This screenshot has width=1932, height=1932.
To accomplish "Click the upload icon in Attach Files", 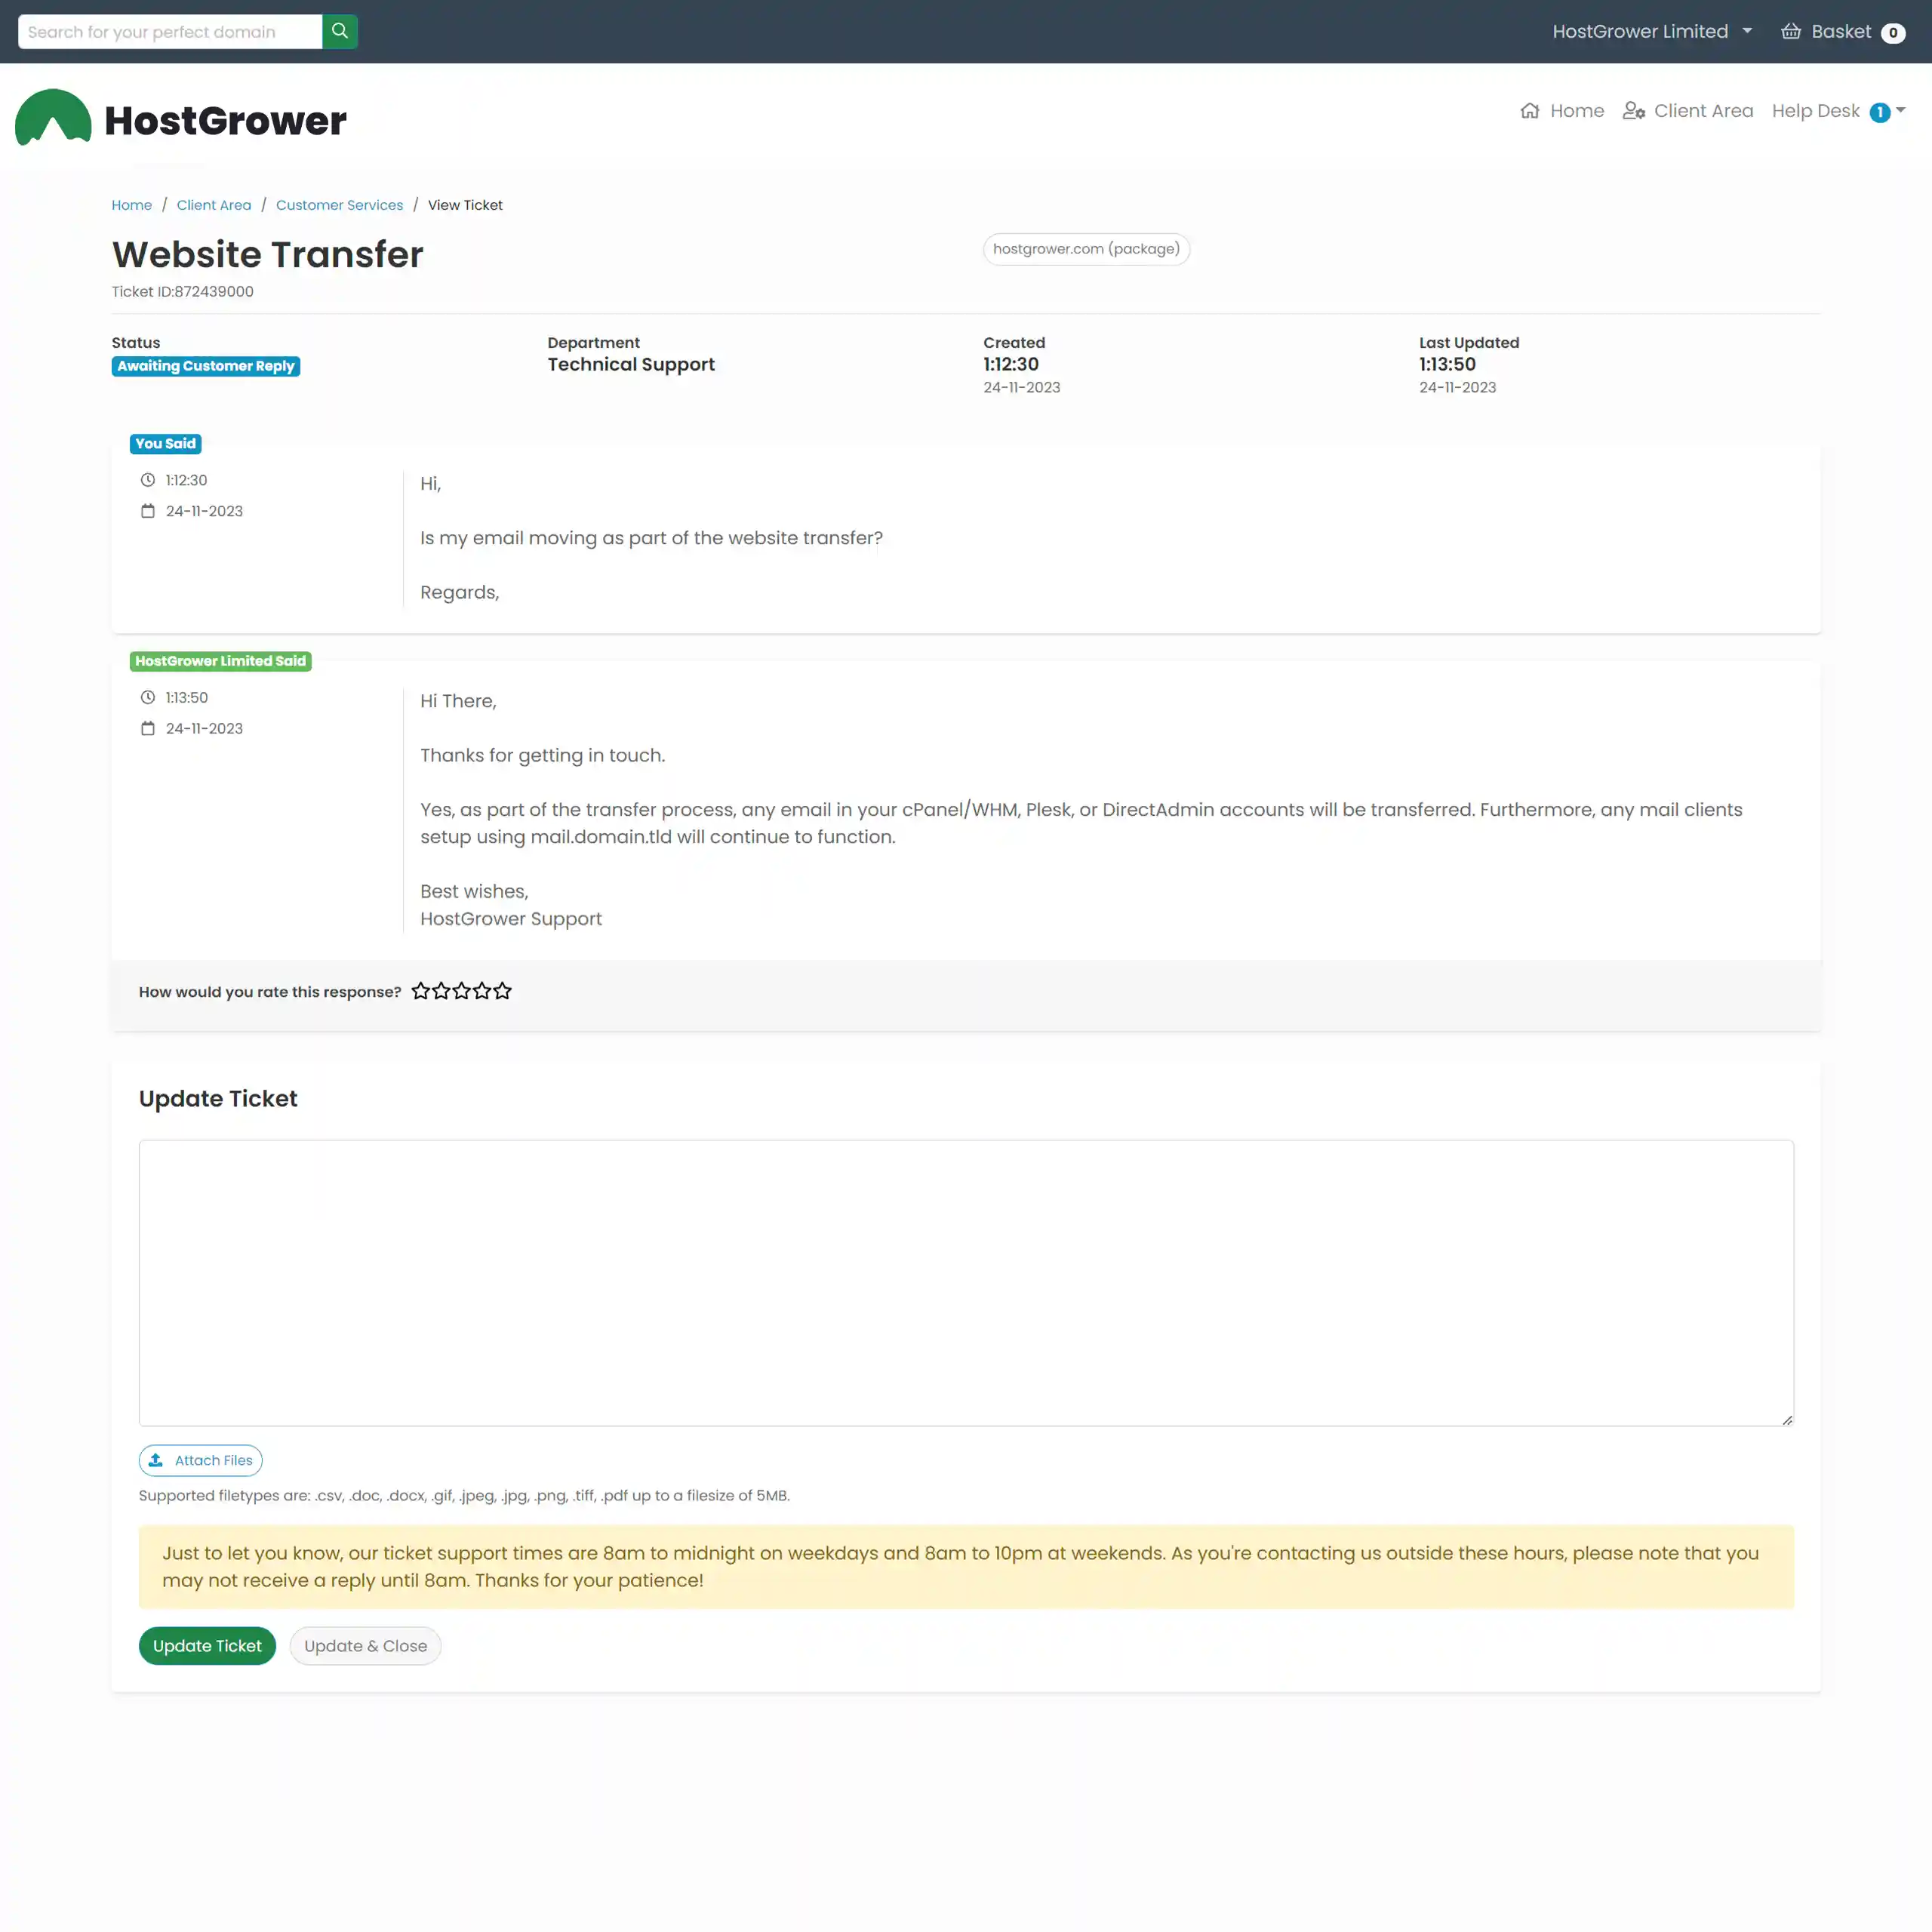I will click(x=156, y=1460).
